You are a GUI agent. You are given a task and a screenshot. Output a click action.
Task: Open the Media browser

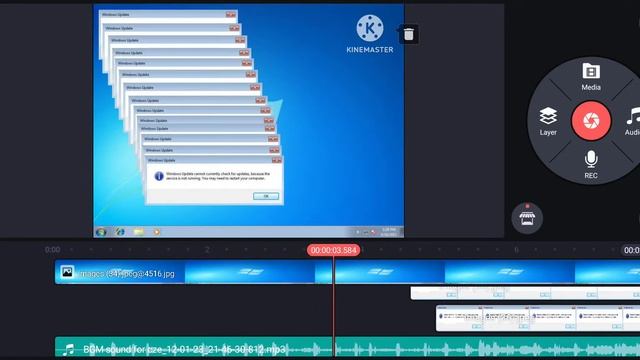[x=591, y=77]
